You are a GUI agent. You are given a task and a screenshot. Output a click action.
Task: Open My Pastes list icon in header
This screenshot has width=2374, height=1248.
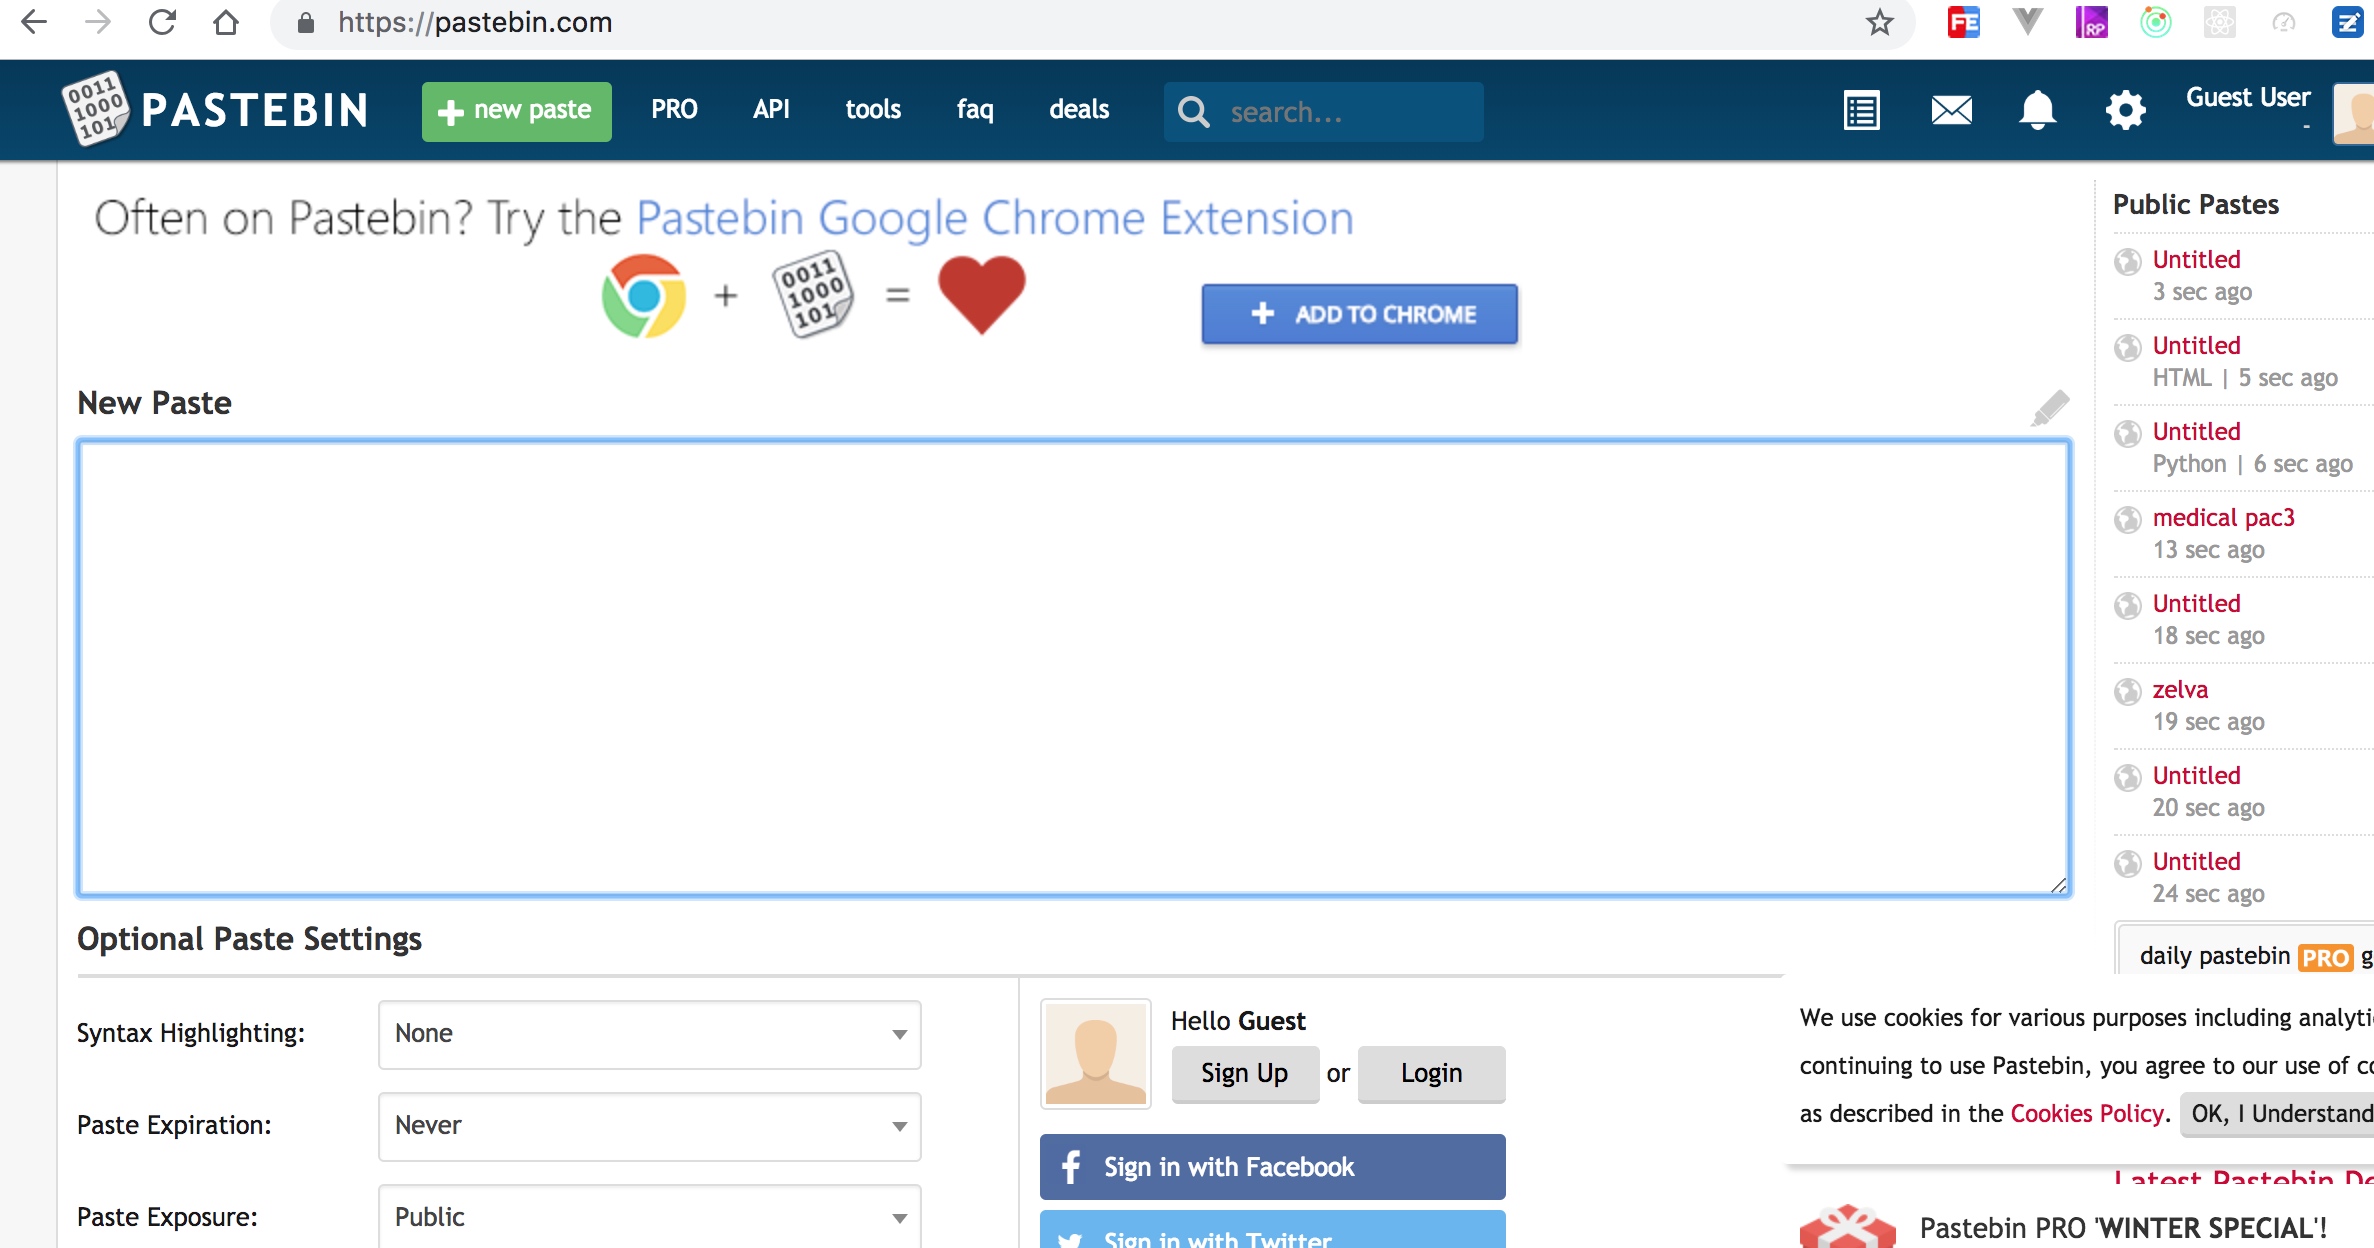click(x=1862, y=110)
